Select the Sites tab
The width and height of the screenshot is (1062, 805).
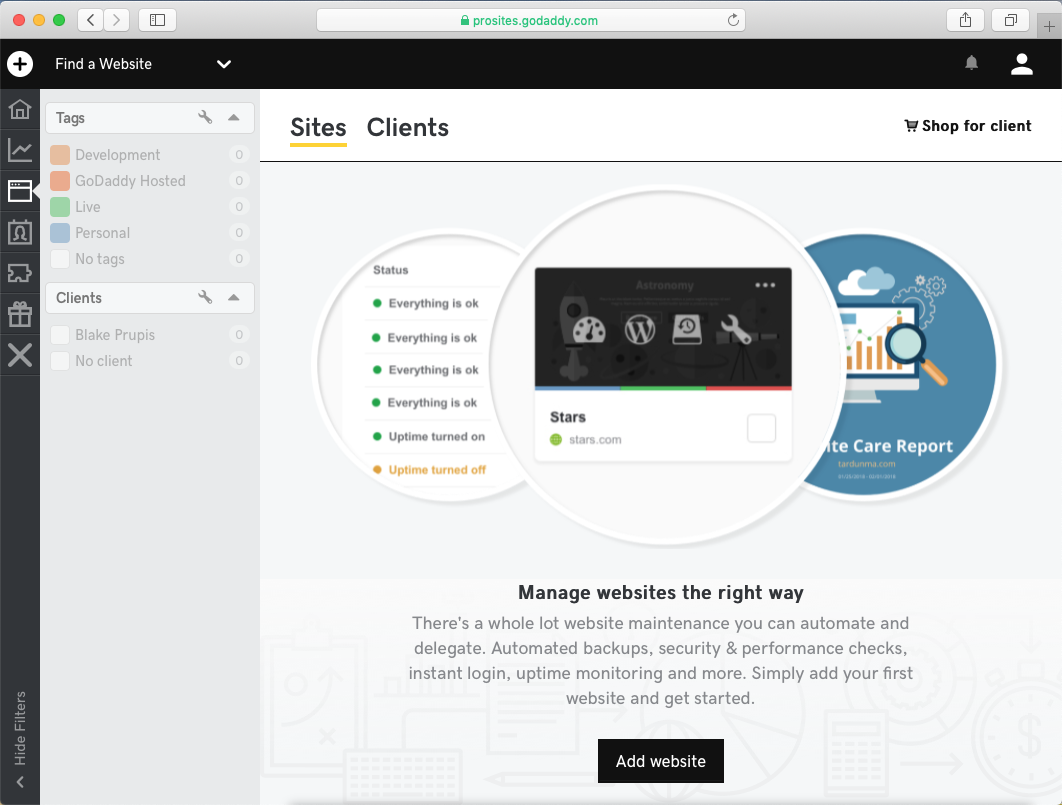pyautogui.click(x=318, y=128)
